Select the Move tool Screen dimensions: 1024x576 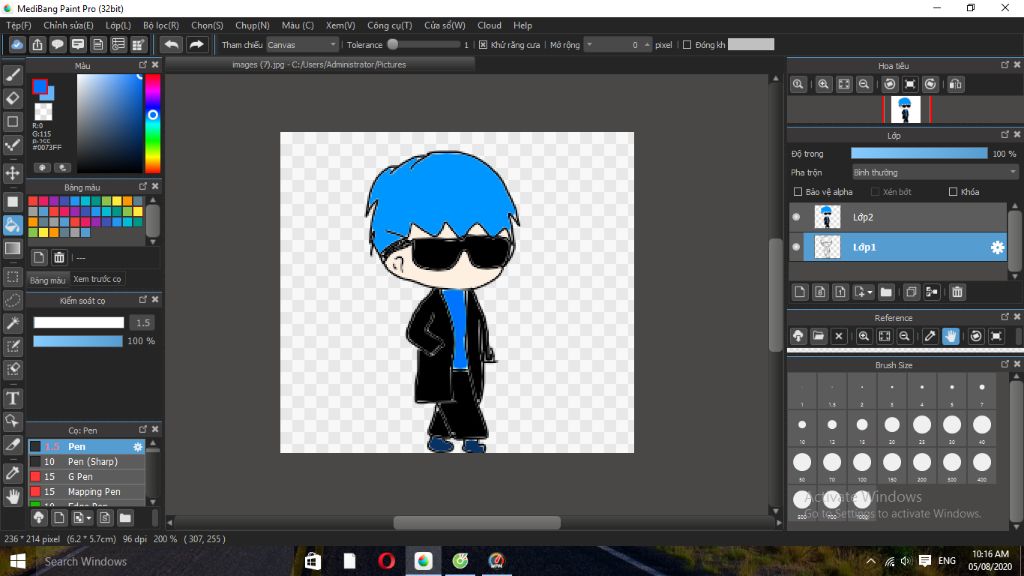[12, 173]
